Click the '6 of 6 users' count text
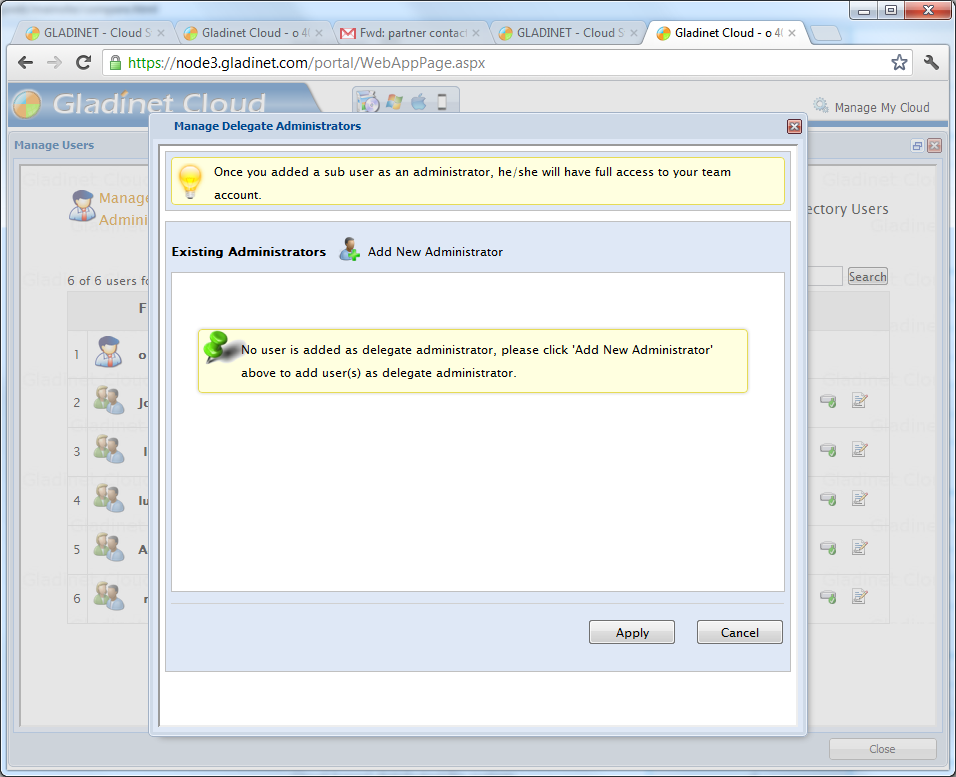The width and height of the screenshot is (956, 777). (x=108, y=281)
